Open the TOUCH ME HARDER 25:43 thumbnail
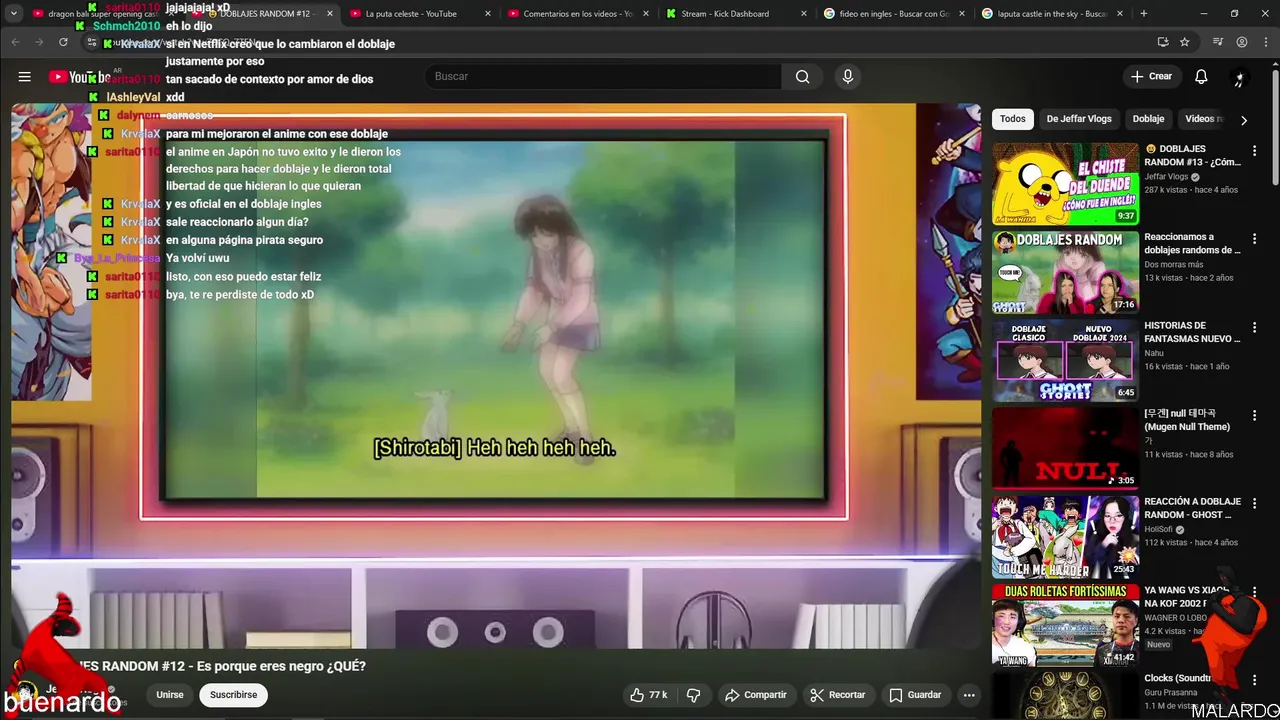 point(1065,536)
